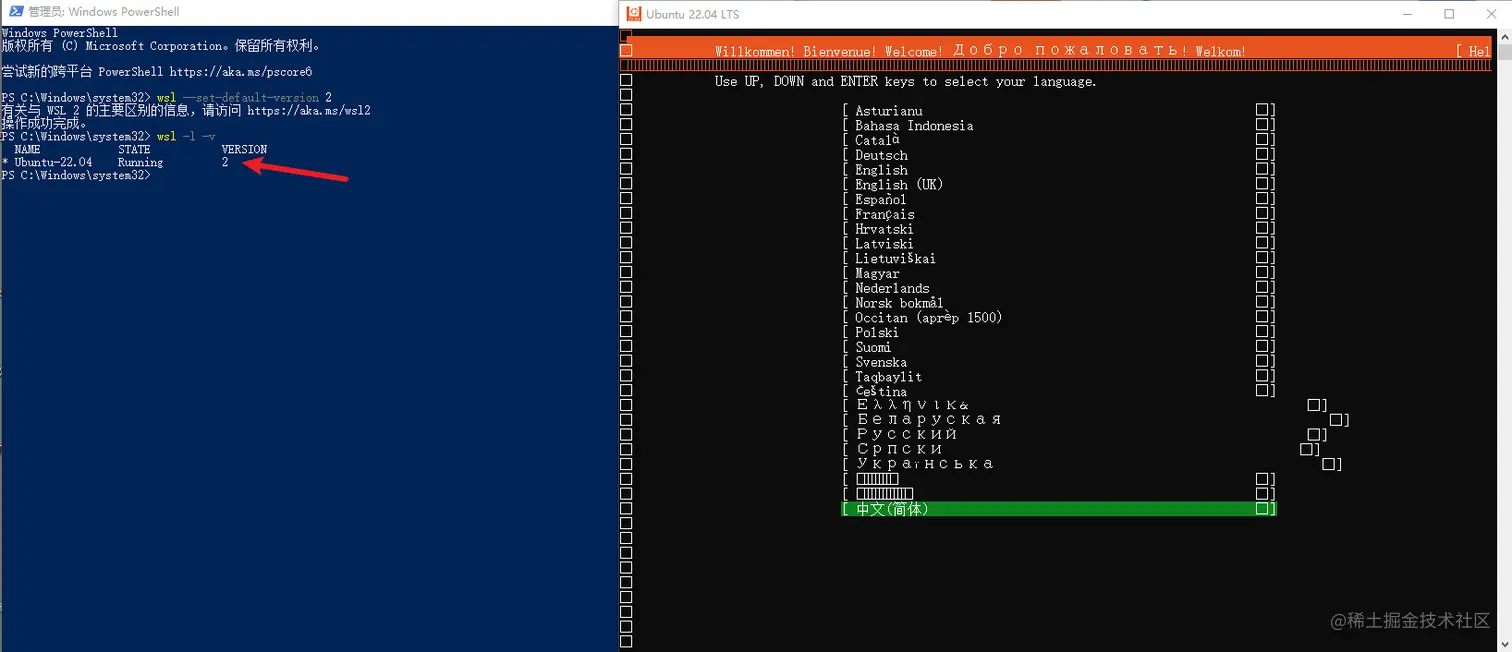Choose Català in the language list
The image size is (1512, 652).
tap(1059, 140)
